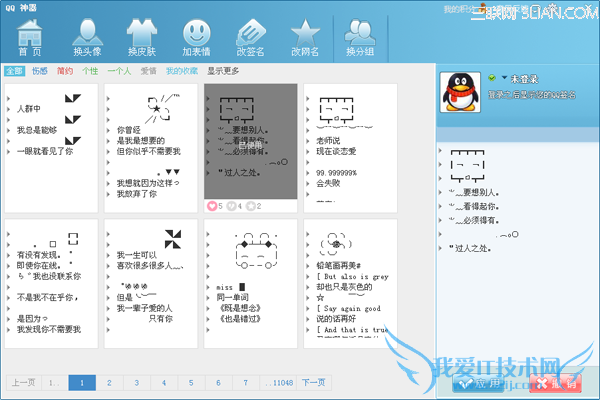Go to page 5
600x400 pixels.
coord(191,382)
